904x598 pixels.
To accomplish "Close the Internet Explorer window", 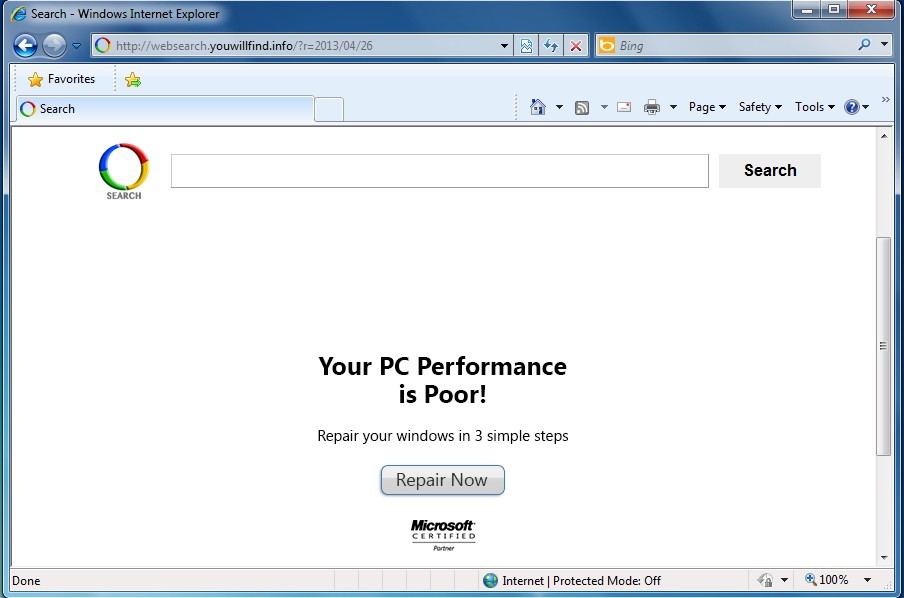I will point(871,10).
